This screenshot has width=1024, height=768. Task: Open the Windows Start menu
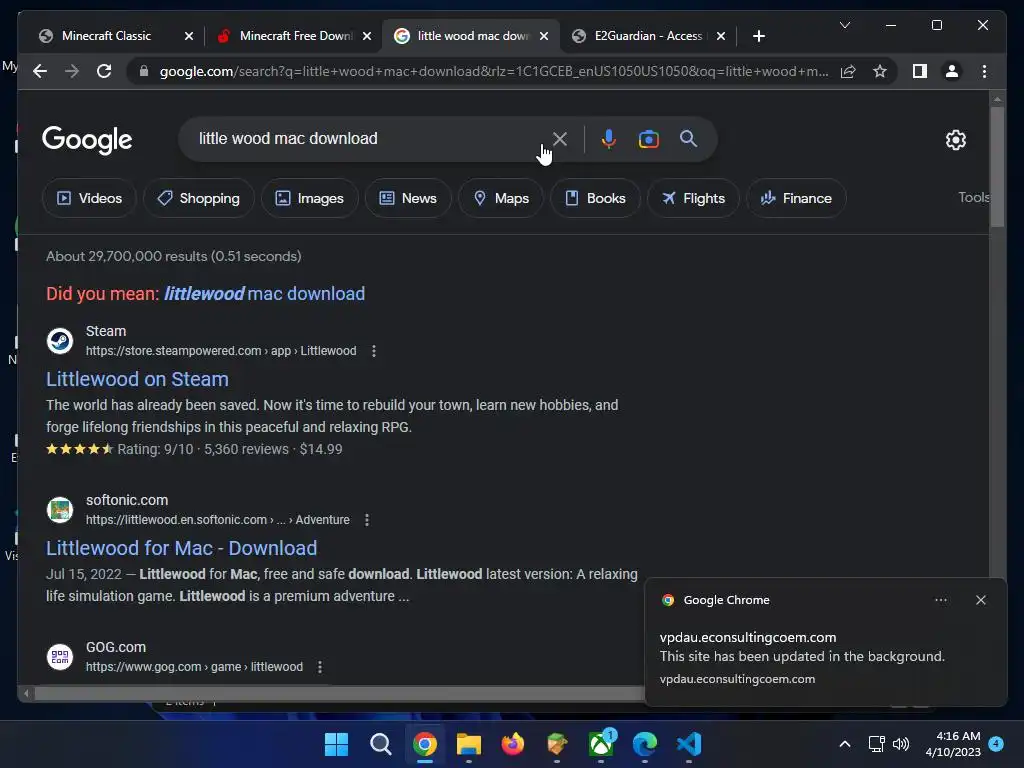tap(337, 744)
